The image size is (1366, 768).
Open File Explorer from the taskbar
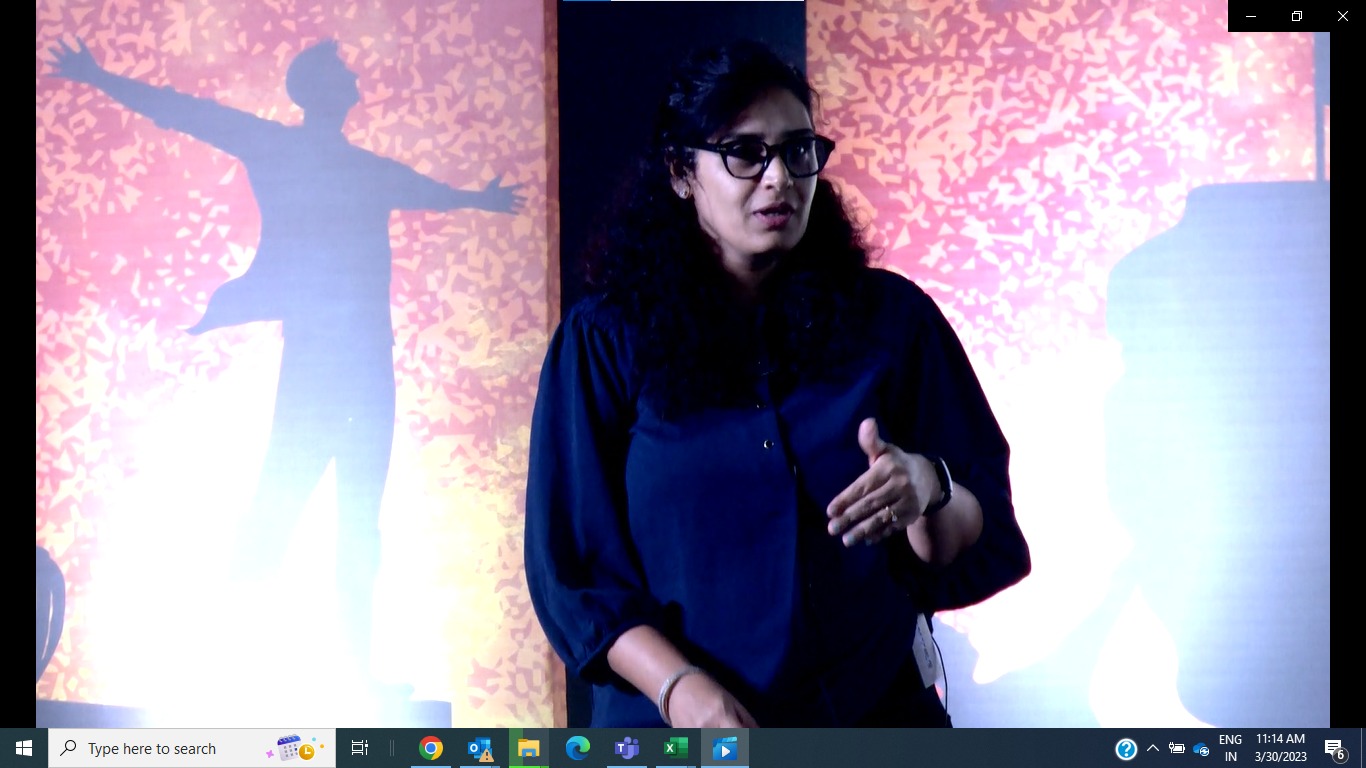(x=529, y=748)
